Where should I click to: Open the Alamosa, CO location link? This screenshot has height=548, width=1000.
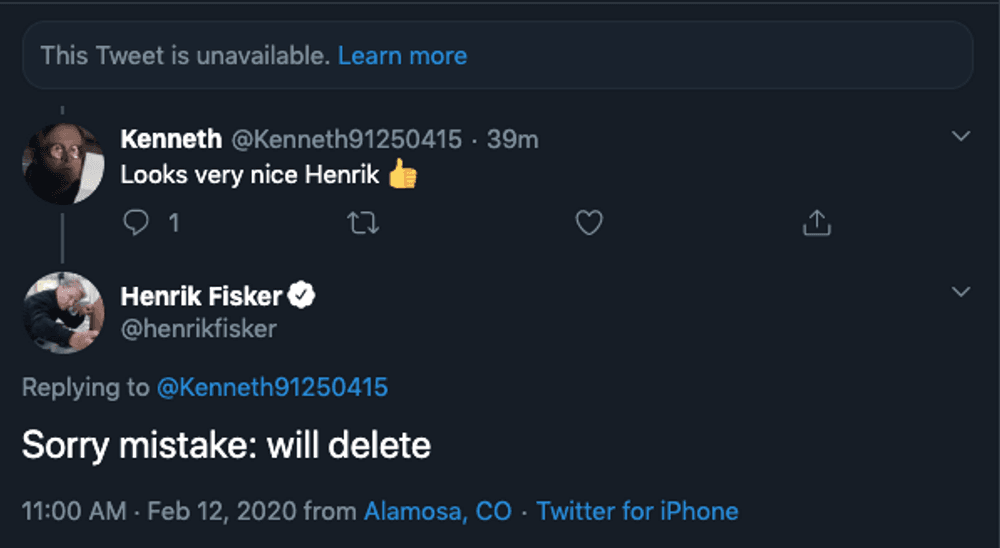tap(437, 512)
